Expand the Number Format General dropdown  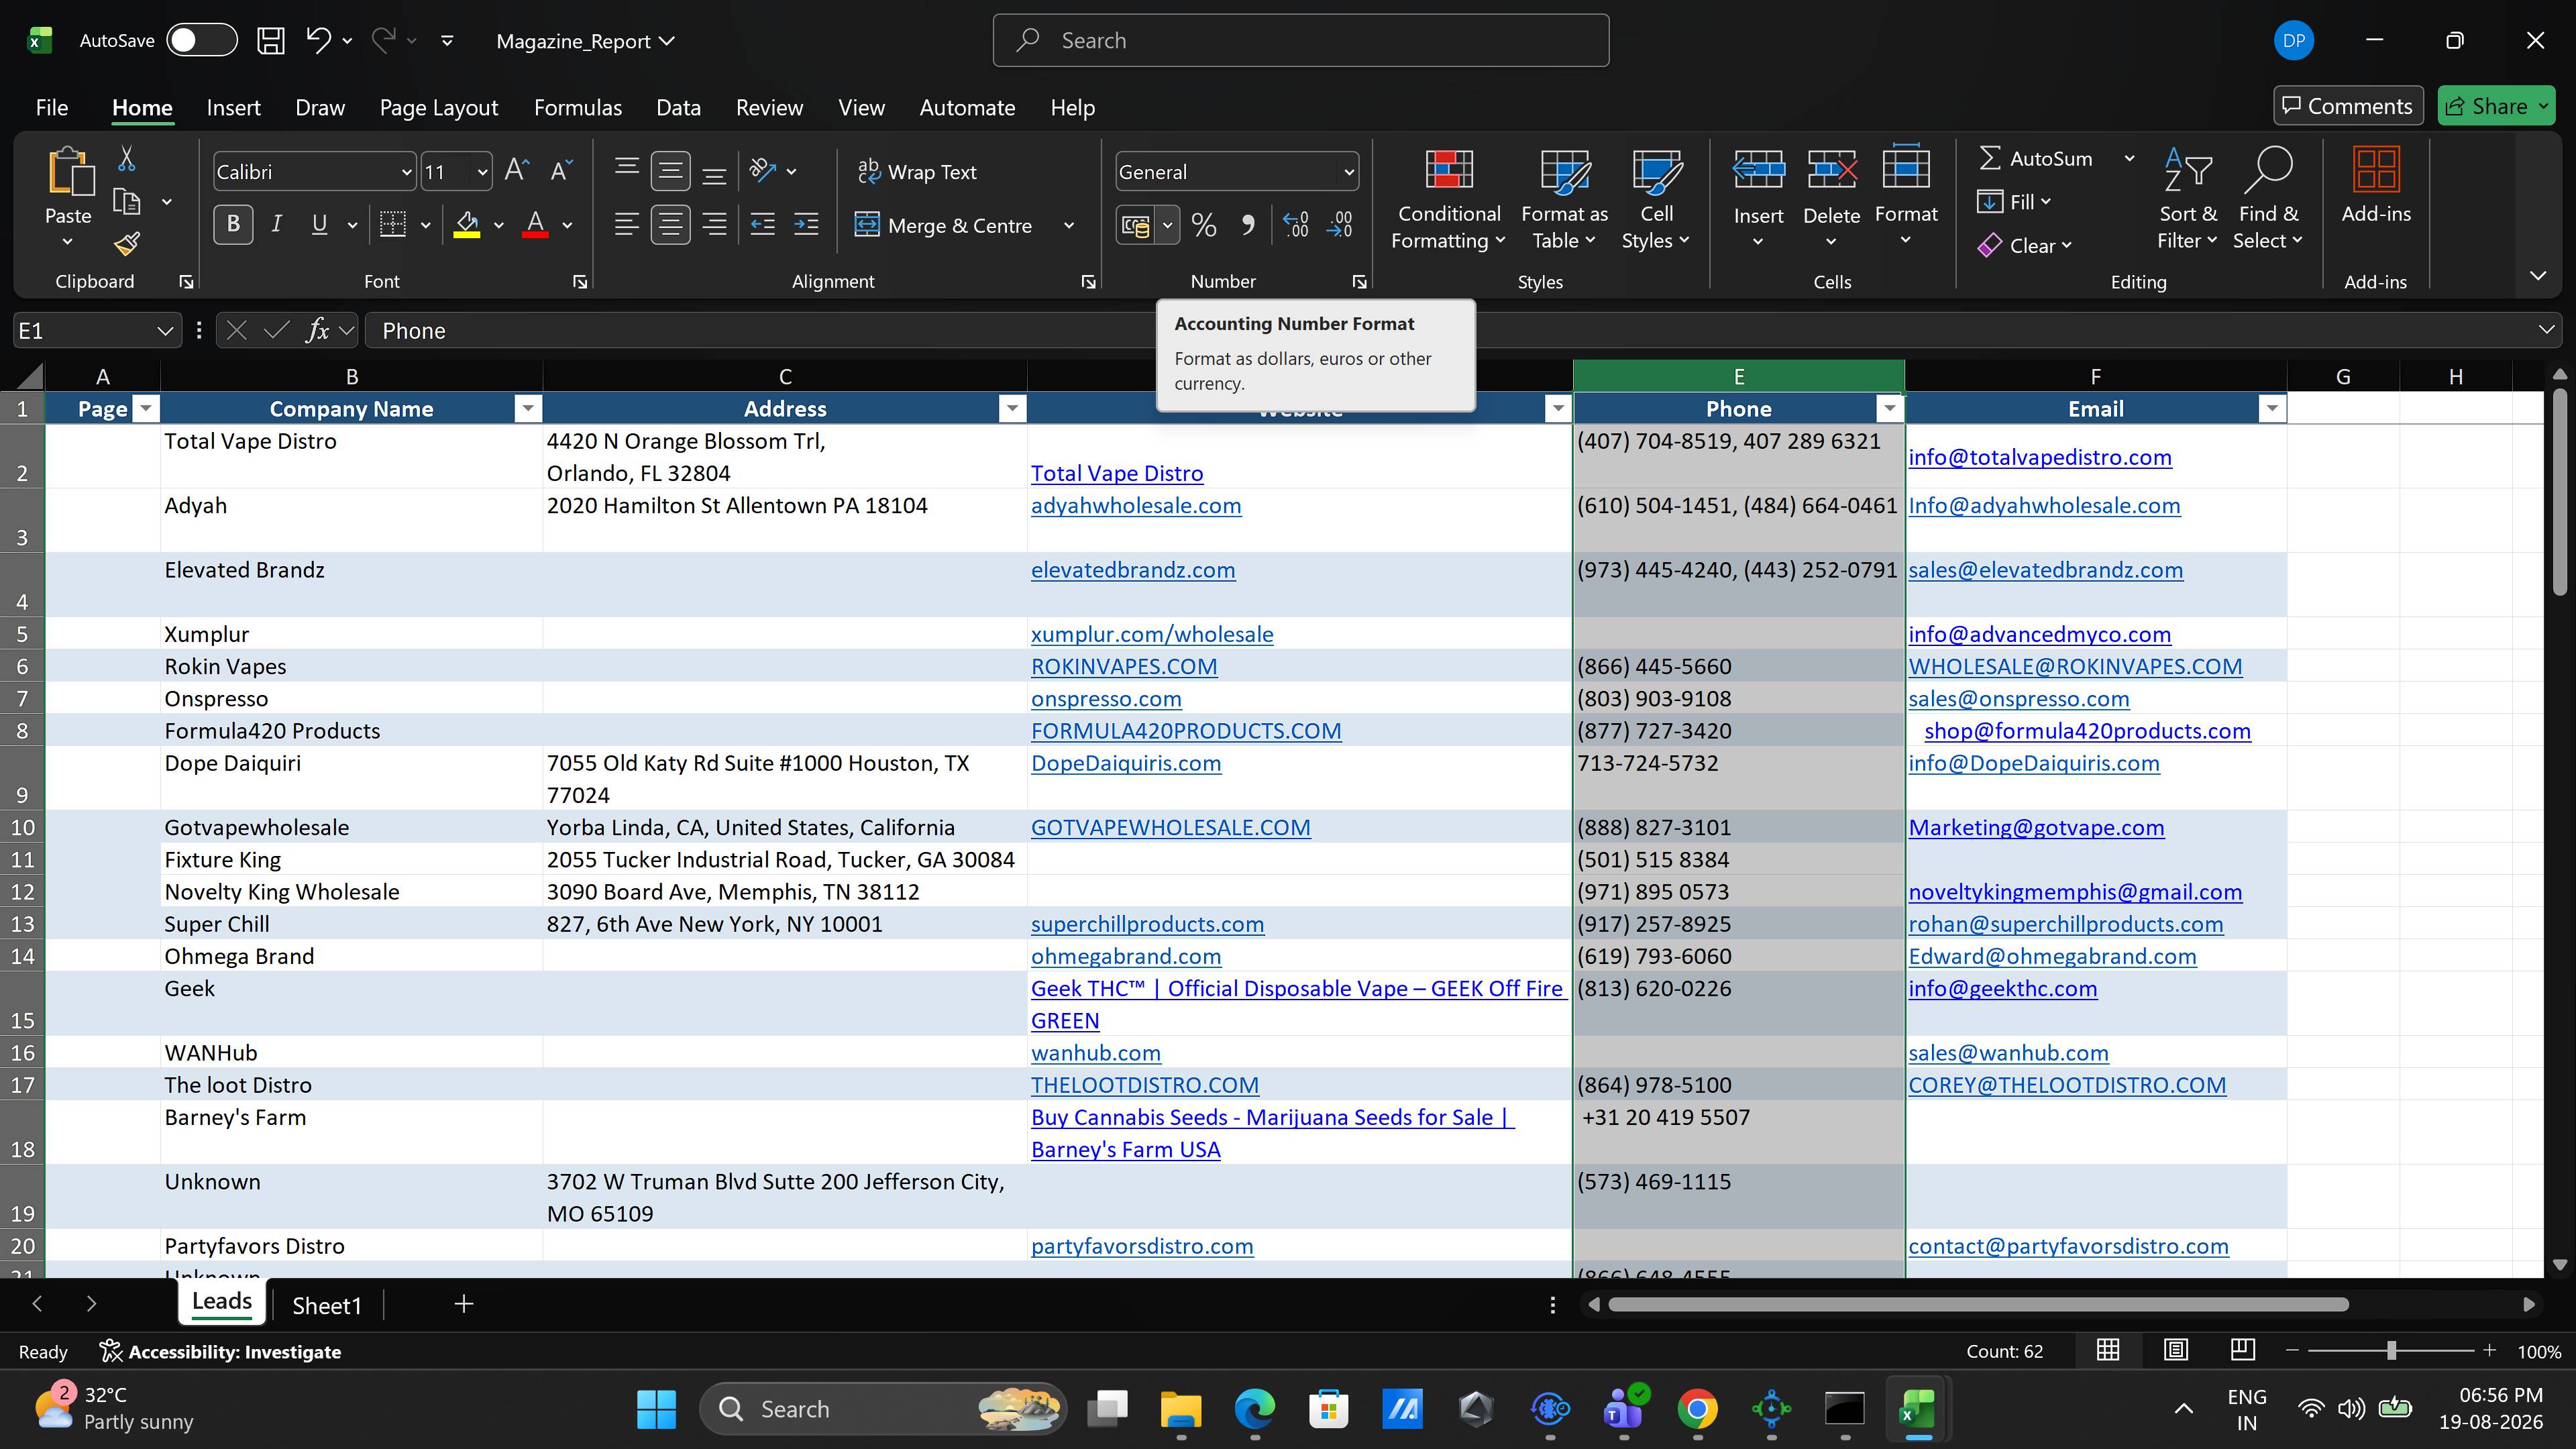coord(1348,172)
